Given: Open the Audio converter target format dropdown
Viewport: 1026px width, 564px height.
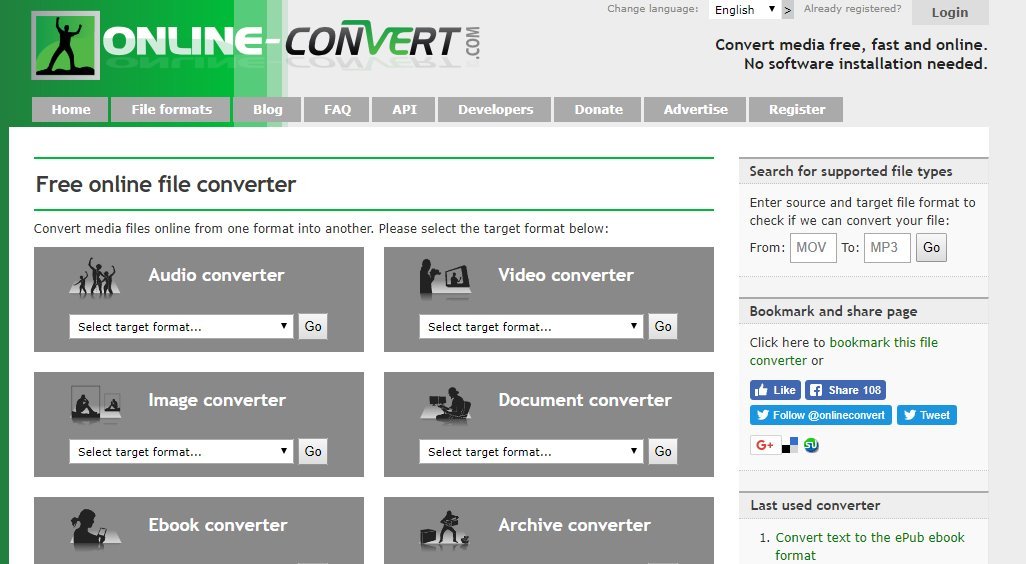Looking at the screenshot, I should 181,326.
